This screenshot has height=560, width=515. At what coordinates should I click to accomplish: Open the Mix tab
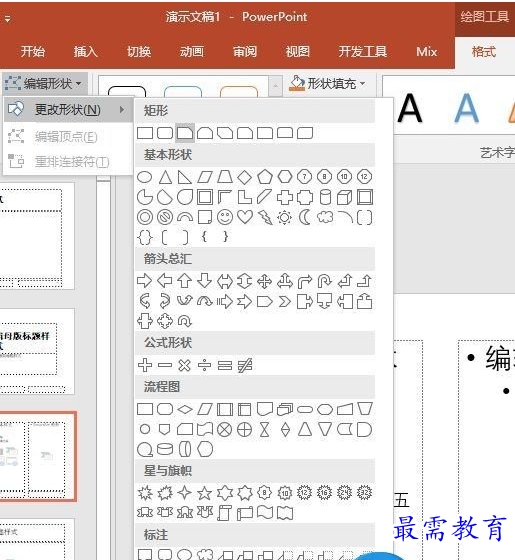click(x=426, y=52)
